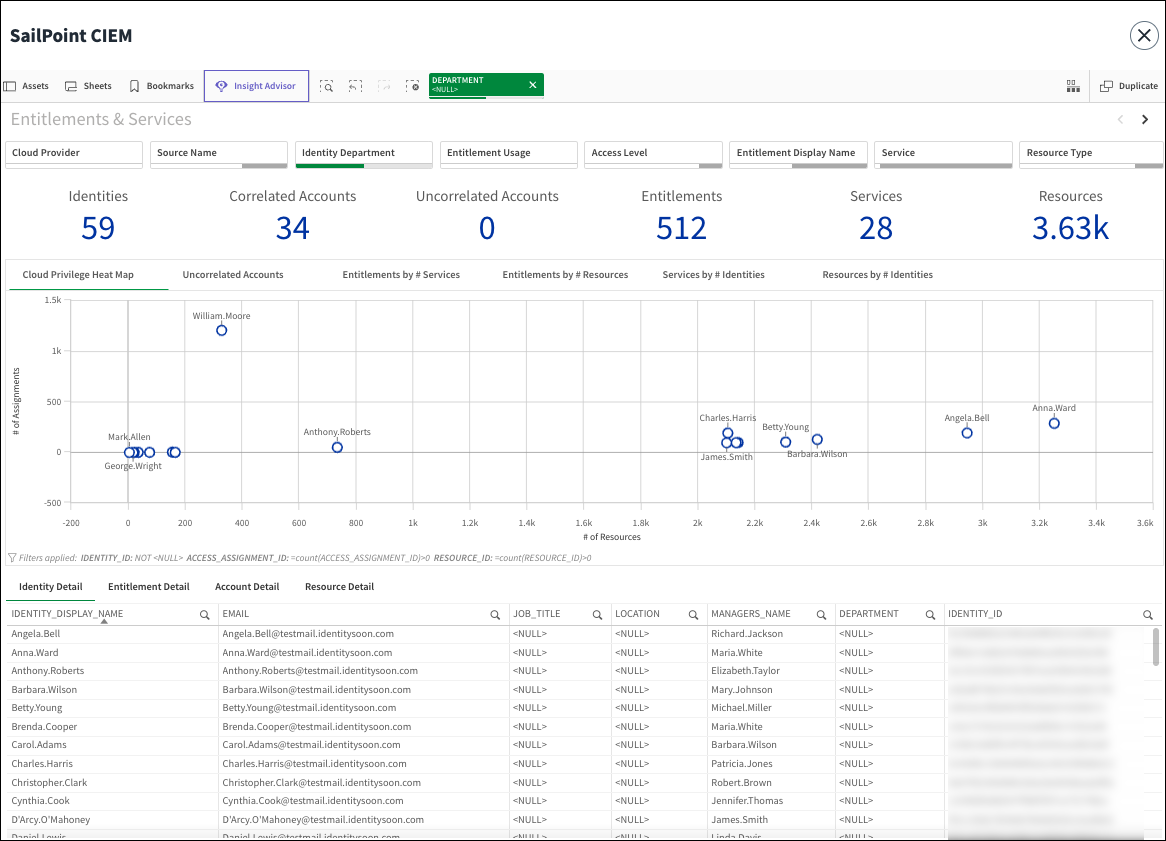The width and height of the screenshot is (1166, 841).
Task: Click the step back selection icon
Action: point(355,86)
